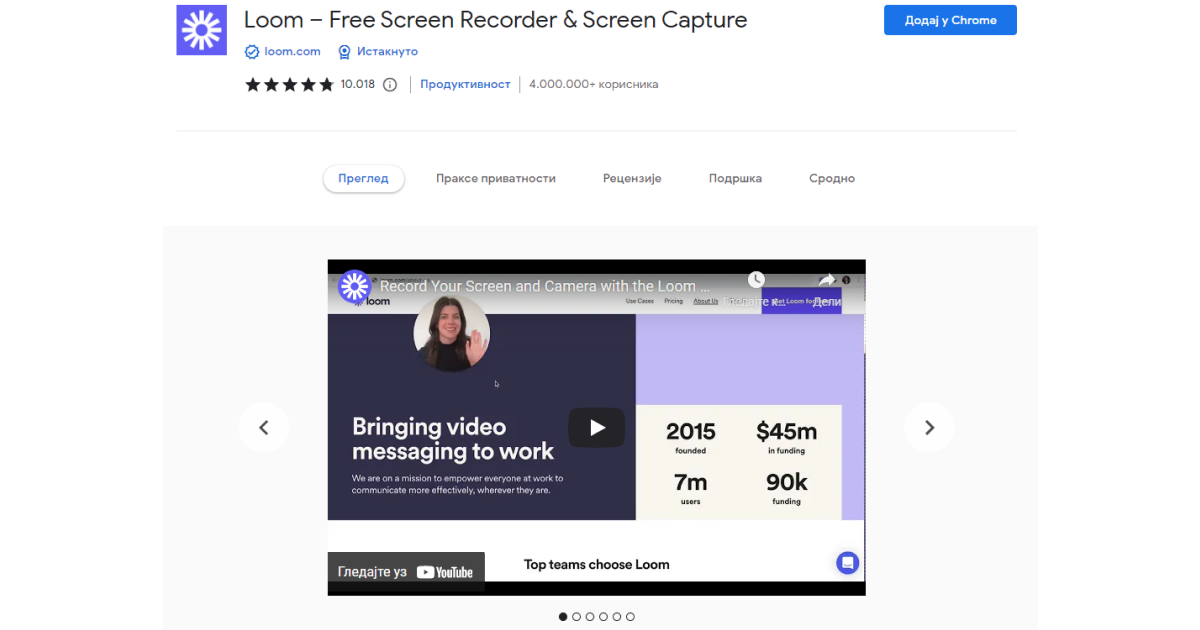The height and width of the screenshot is (630, 1200).
Task: Click the video title Record Your Screen
Action: point(545,287)
